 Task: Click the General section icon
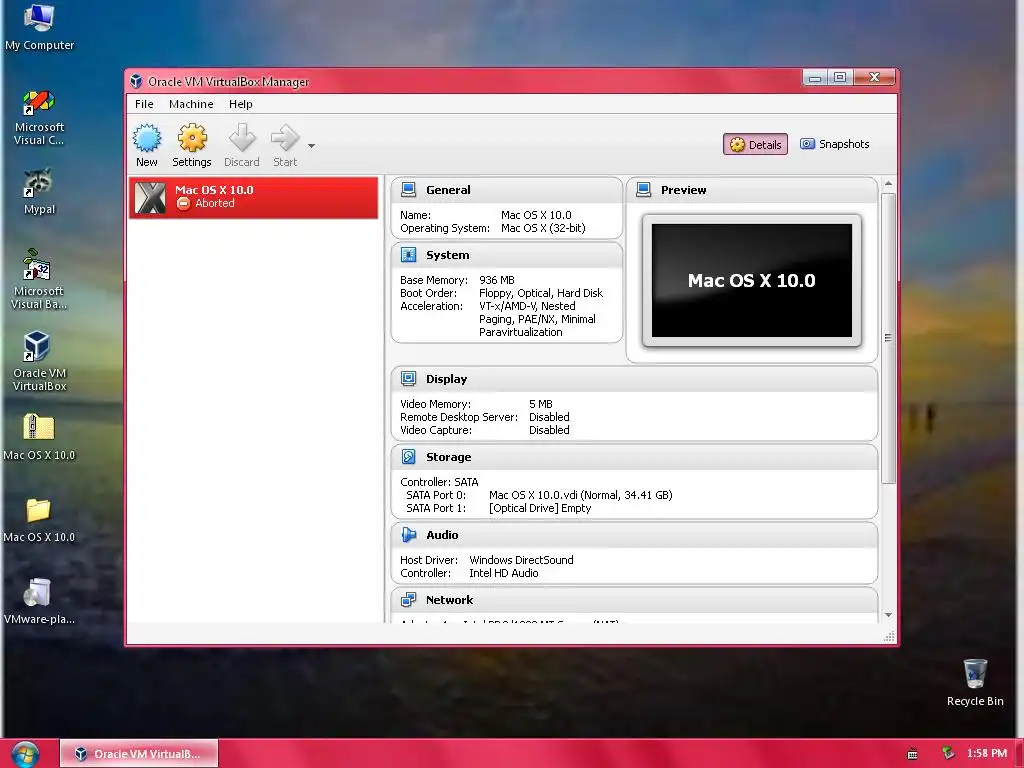tap(409, 189)
